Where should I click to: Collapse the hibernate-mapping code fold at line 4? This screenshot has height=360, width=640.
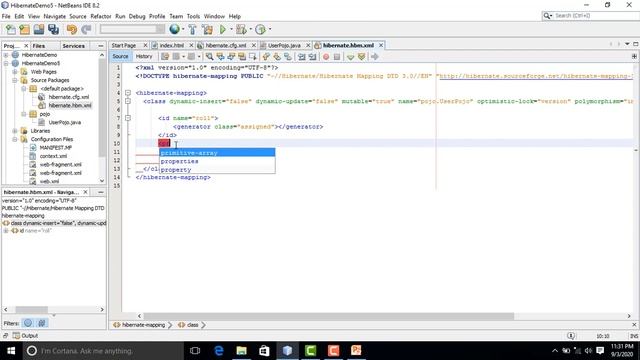[128, 93]
